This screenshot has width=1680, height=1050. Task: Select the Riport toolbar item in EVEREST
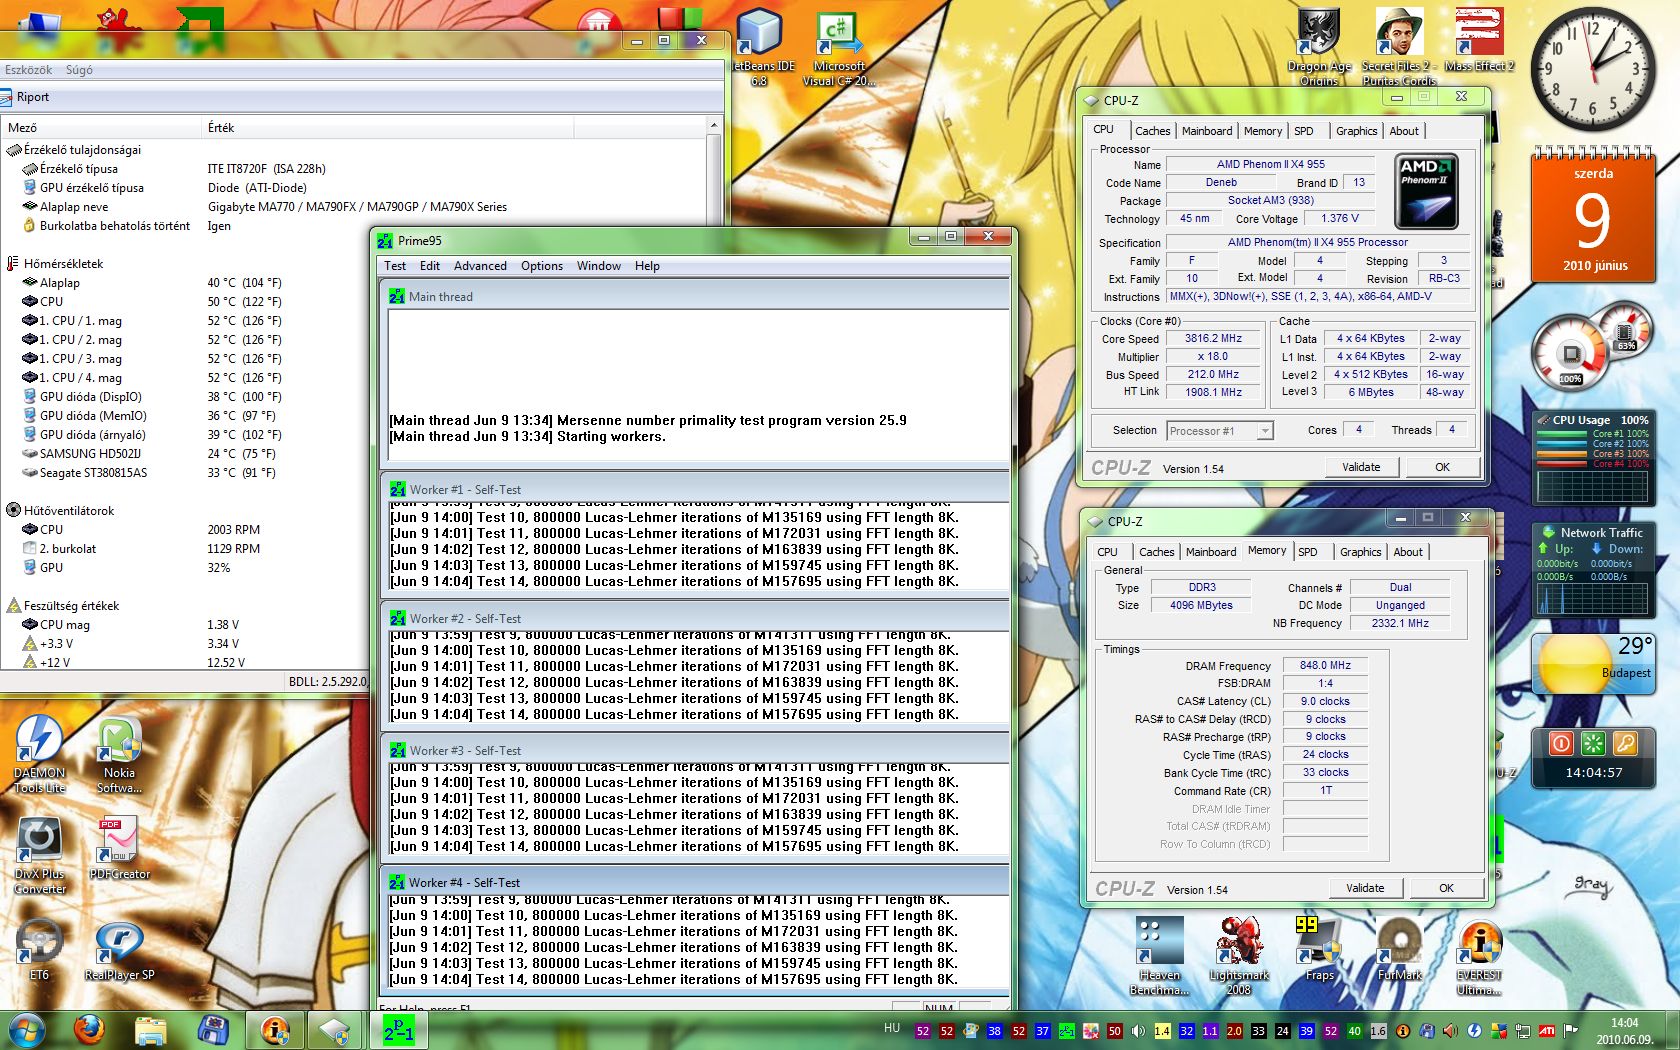pyautogui.click(x=25, y=97)
